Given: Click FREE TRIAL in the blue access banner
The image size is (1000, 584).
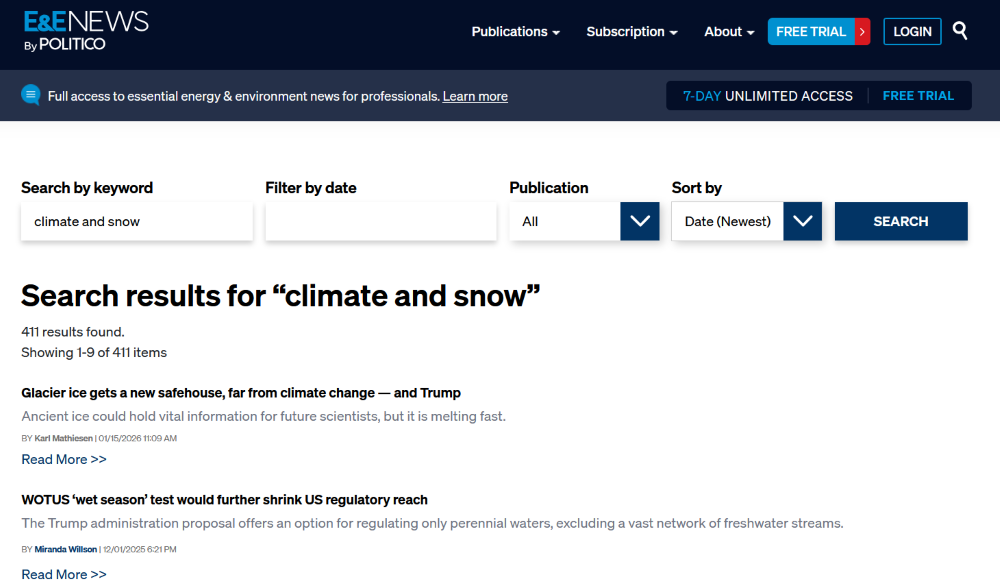Looking at the screenshot, I should coord(918,95).
